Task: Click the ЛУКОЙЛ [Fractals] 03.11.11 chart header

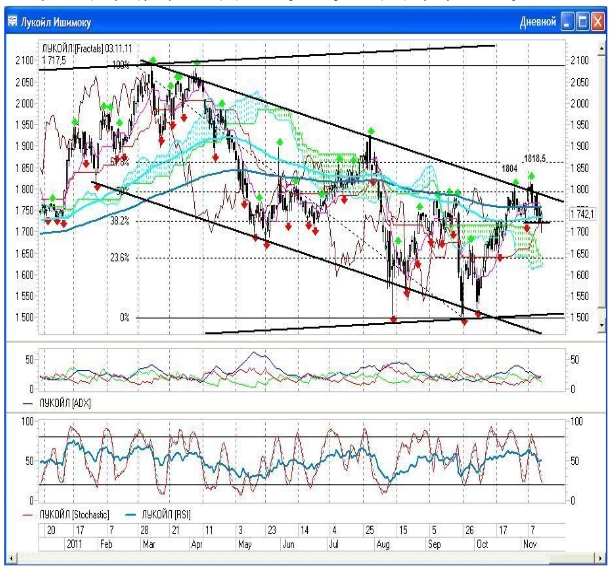Action: (87, 49)
